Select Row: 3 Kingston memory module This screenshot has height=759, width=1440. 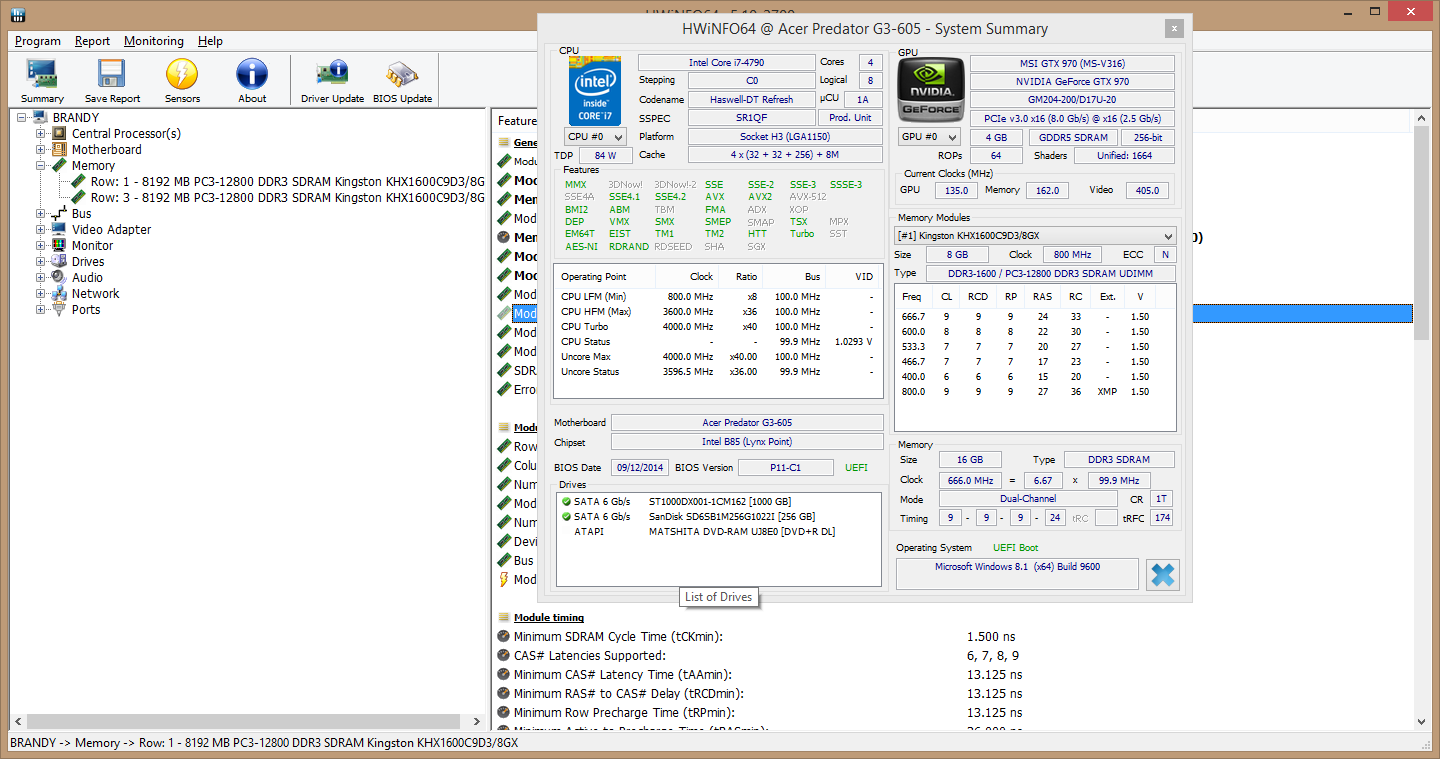tap(288, 198)
